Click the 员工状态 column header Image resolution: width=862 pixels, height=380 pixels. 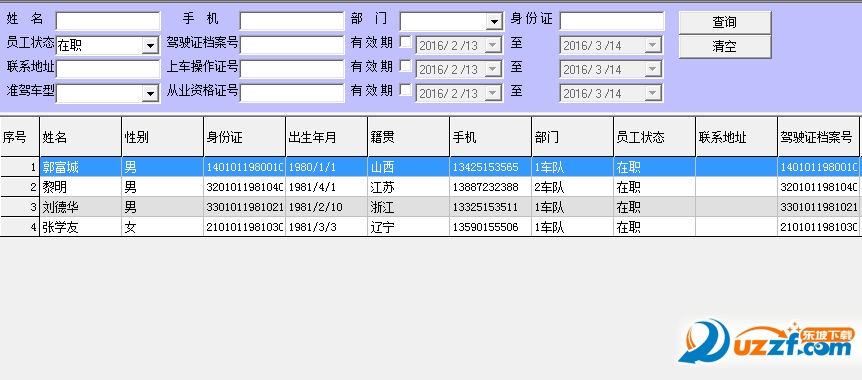(x=654, y=137)
